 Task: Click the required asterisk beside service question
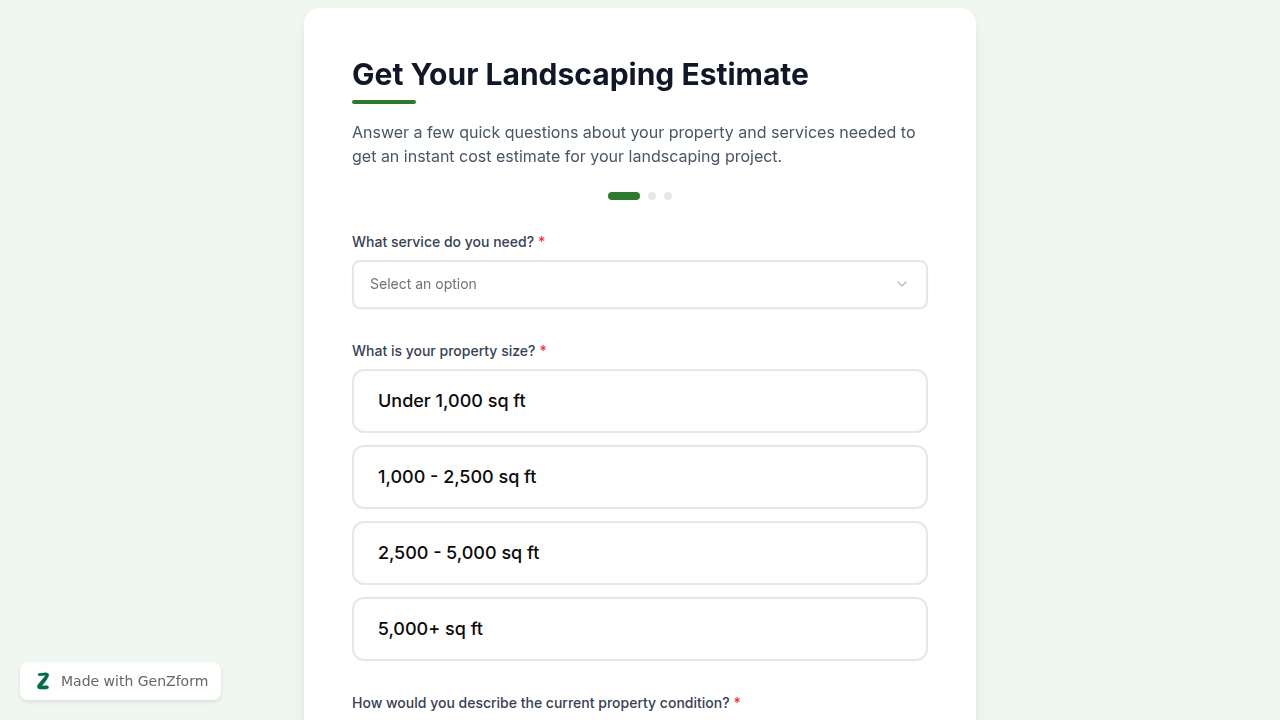coord(541,241)
